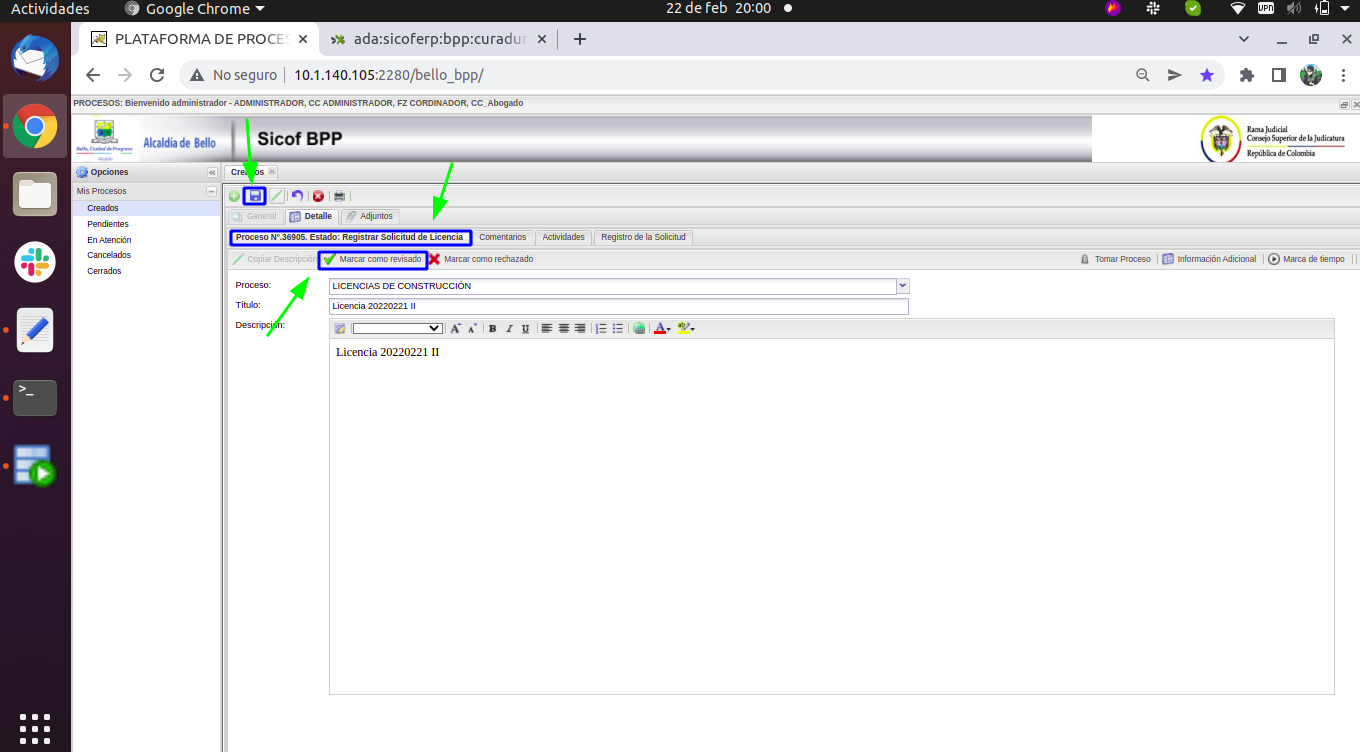
Task: Click the save floppy disk icon
Action: click(x=255, y=196)
